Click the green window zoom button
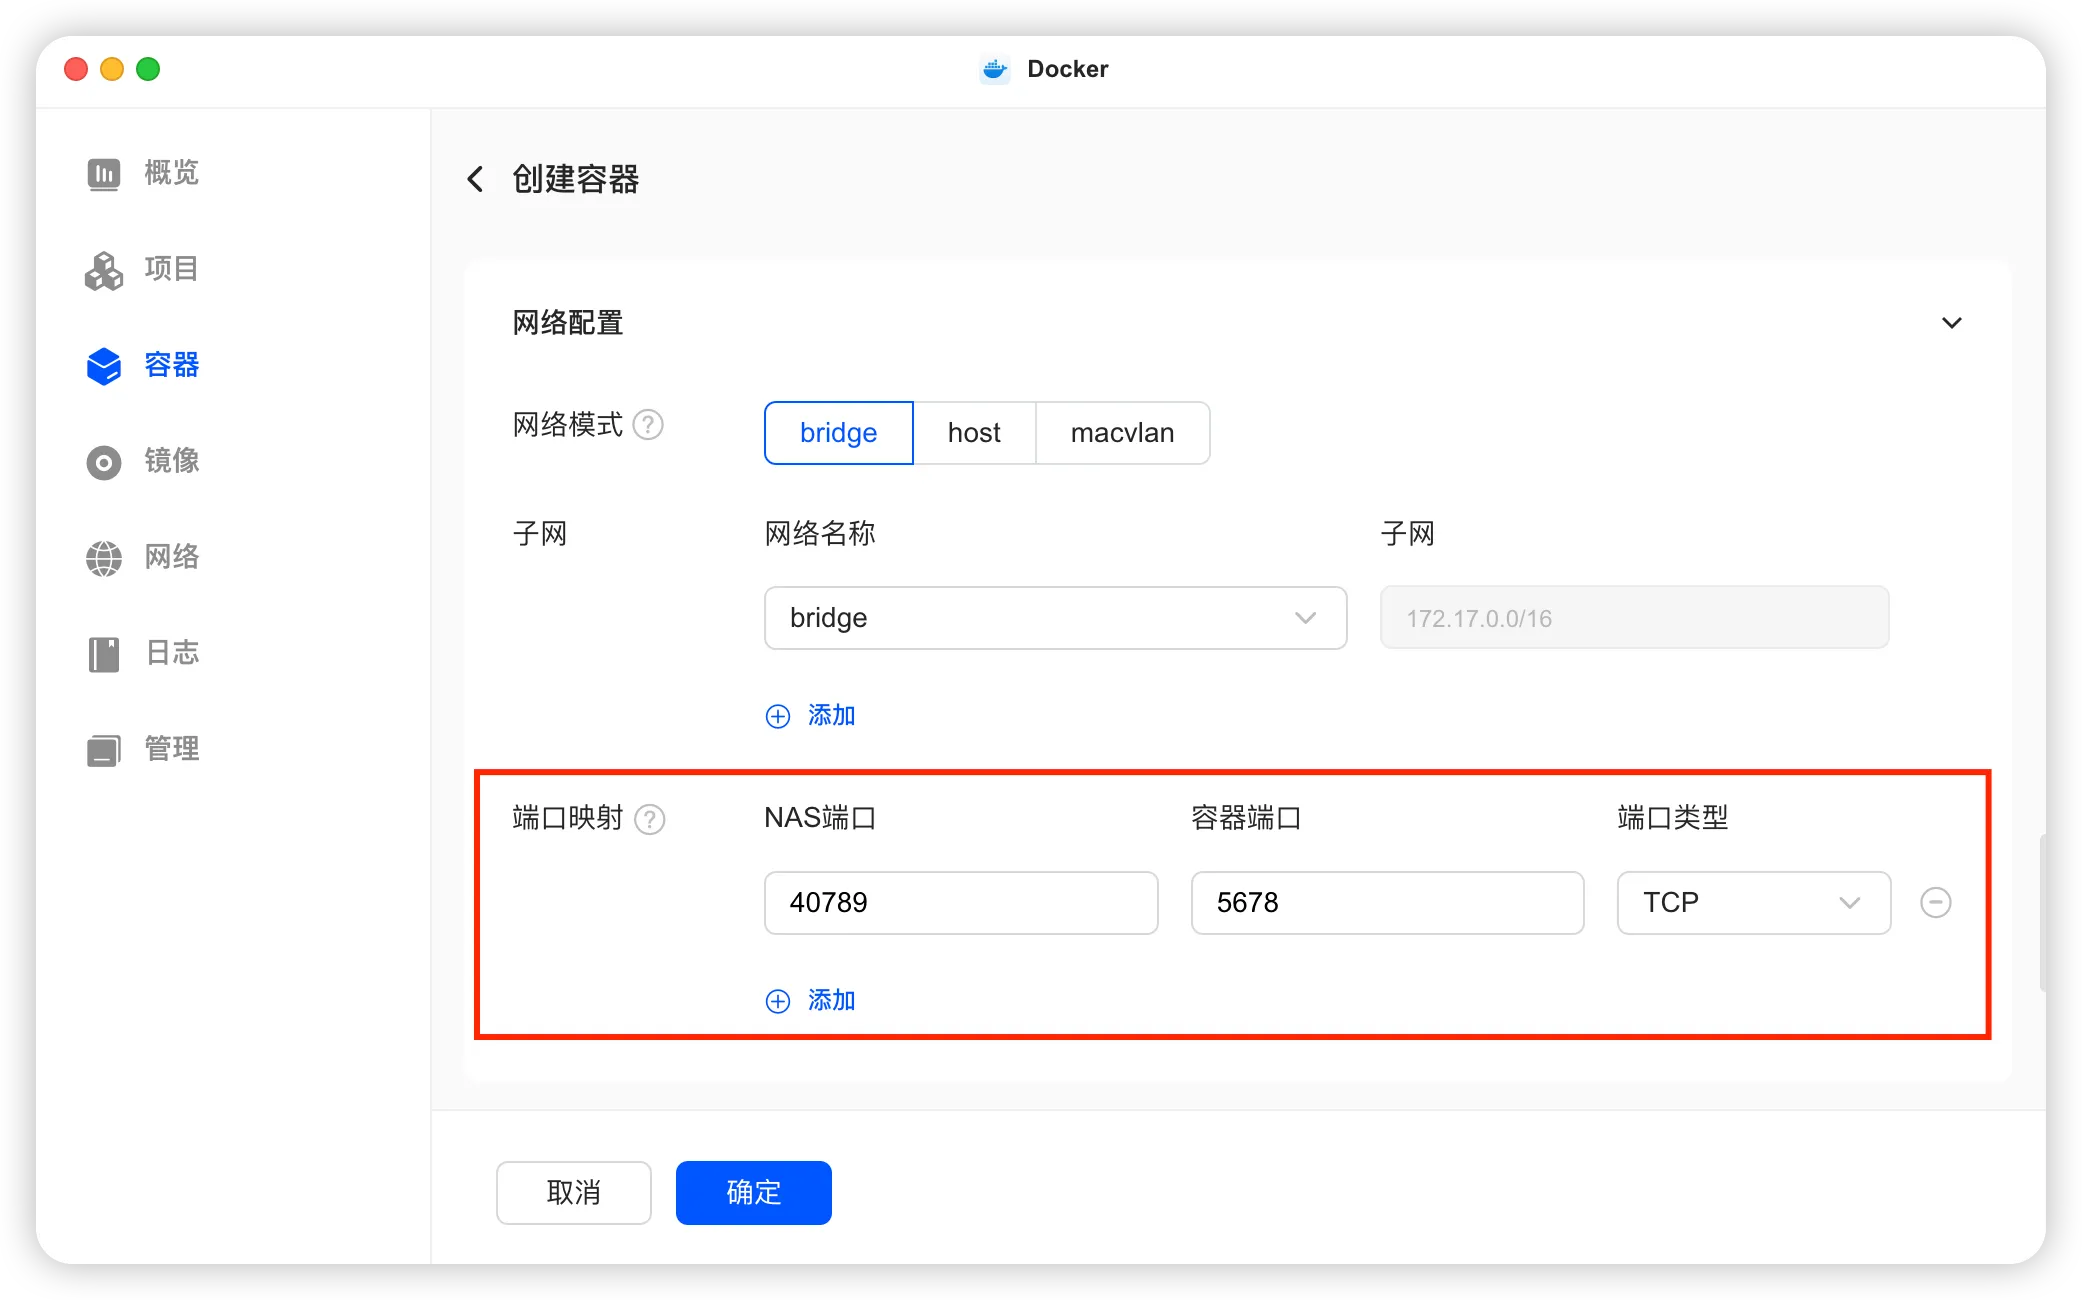Image resolution: width=2082 pixels, height=1300 pixels. pos(148,69)
